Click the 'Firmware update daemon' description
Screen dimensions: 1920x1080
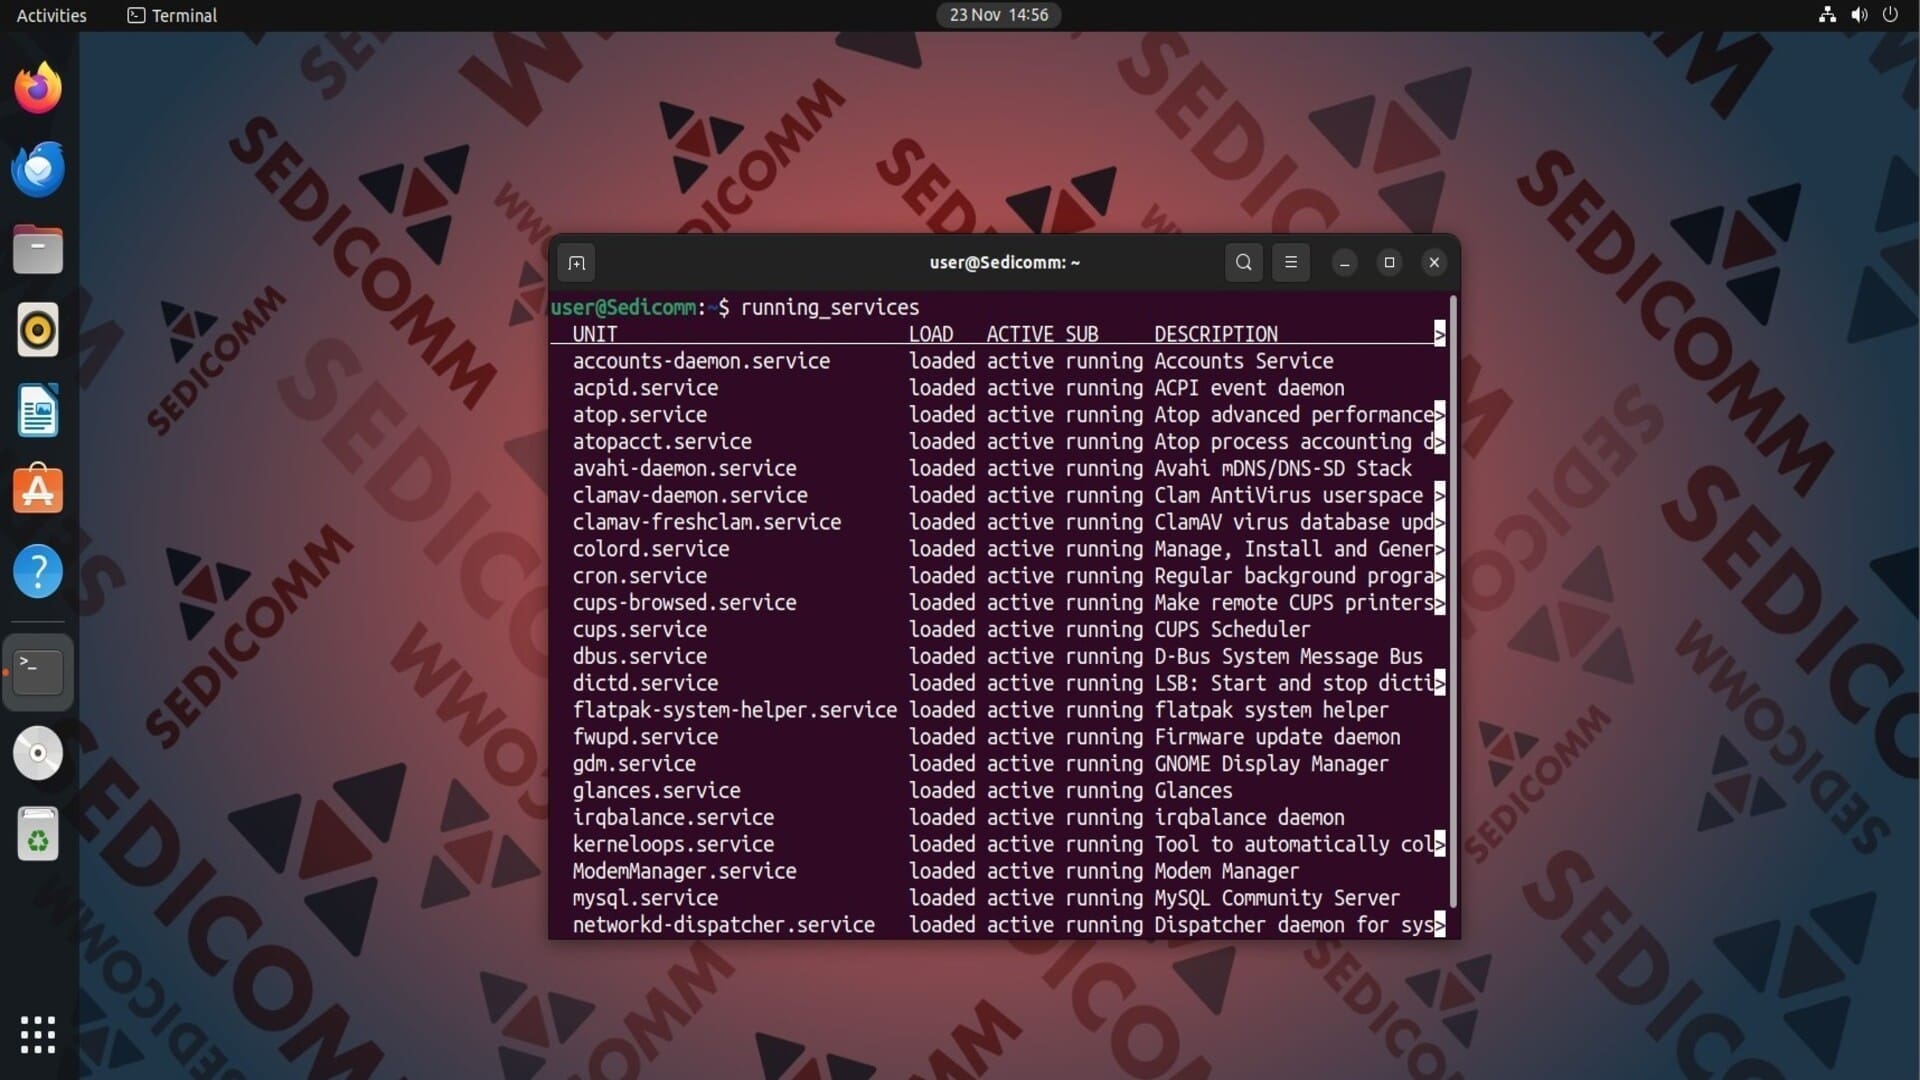[x=1277, y=737]
